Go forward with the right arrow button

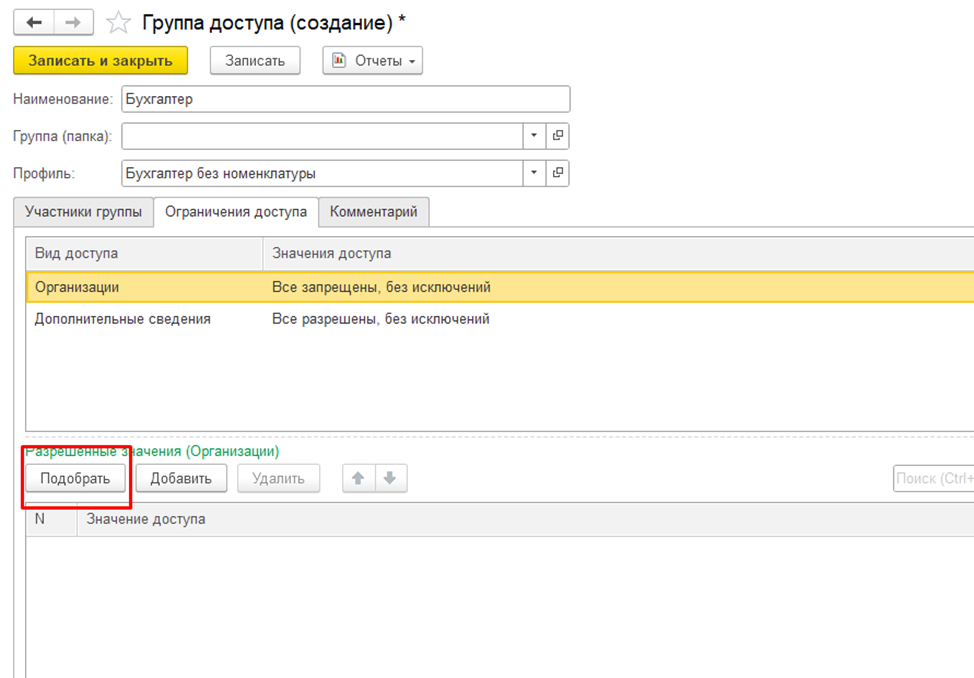point(73,22)
